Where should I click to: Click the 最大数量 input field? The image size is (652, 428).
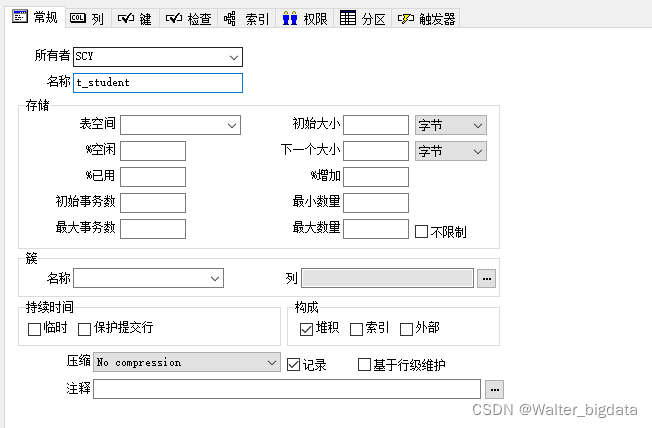pos(376,229)
